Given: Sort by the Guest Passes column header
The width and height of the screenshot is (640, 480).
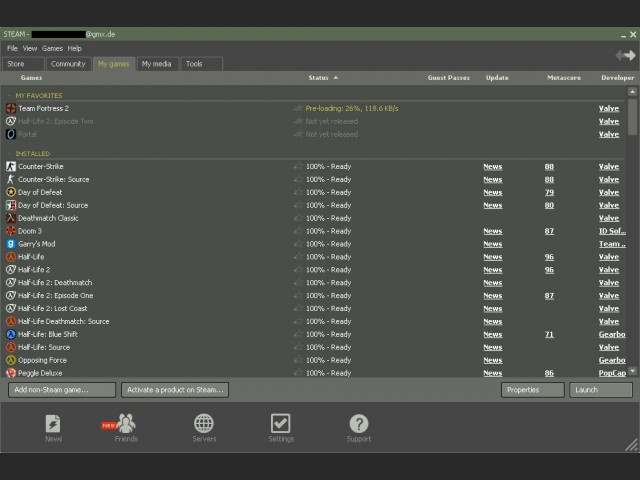Looking at the screenshot, I should pos(449,78).
